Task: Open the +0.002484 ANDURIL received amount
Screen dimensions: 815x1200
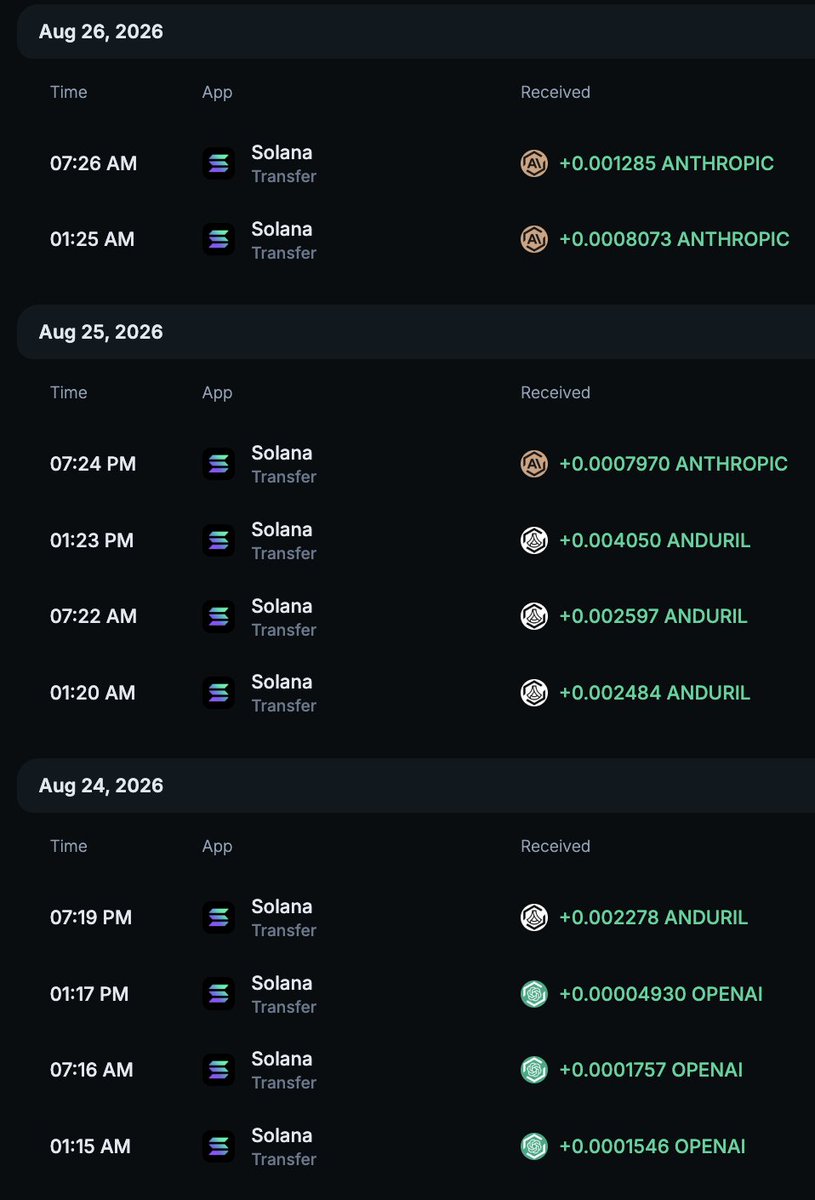Action: 655,693
